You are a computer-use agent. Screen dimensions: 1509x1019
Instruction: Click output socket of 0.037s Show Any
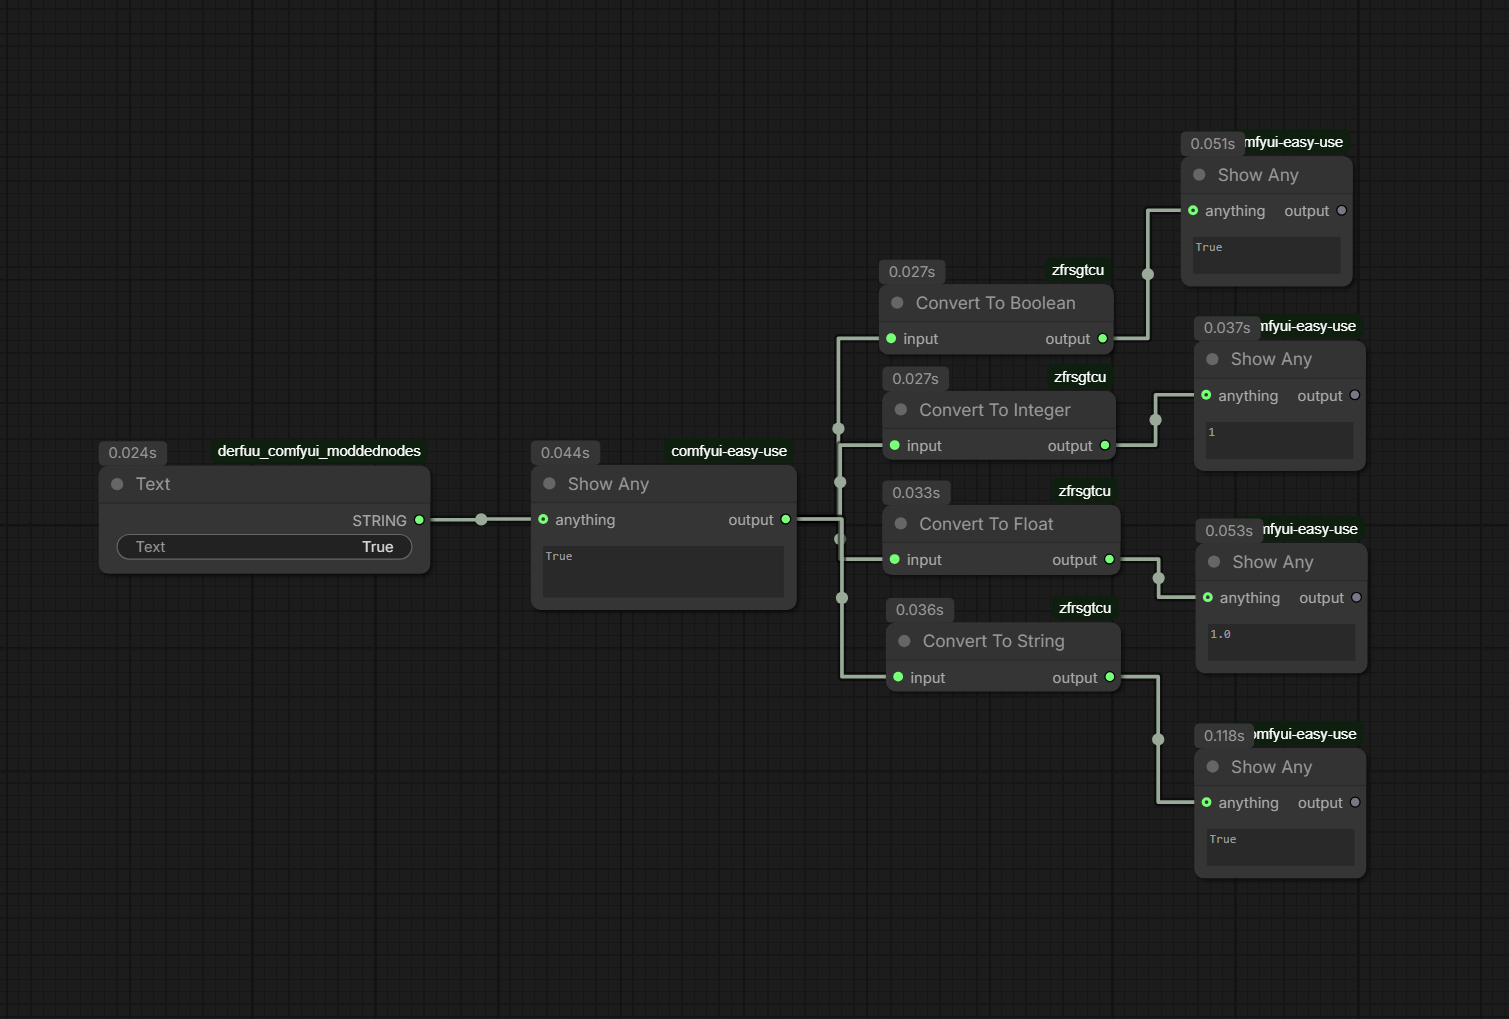click(x=1355, y=395)
